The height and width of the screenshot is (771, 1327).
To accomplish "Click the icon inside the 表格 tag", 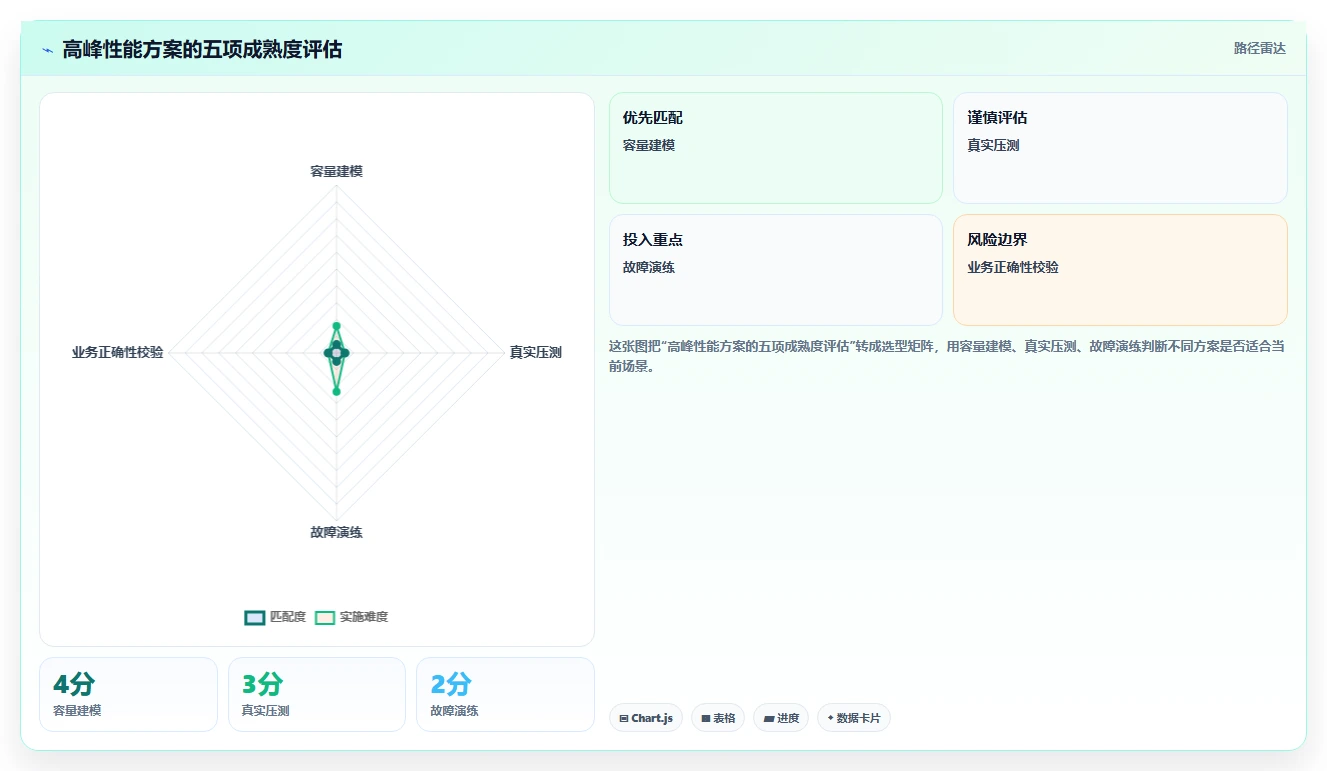I will pyautogui.click(x=705, y=718).
